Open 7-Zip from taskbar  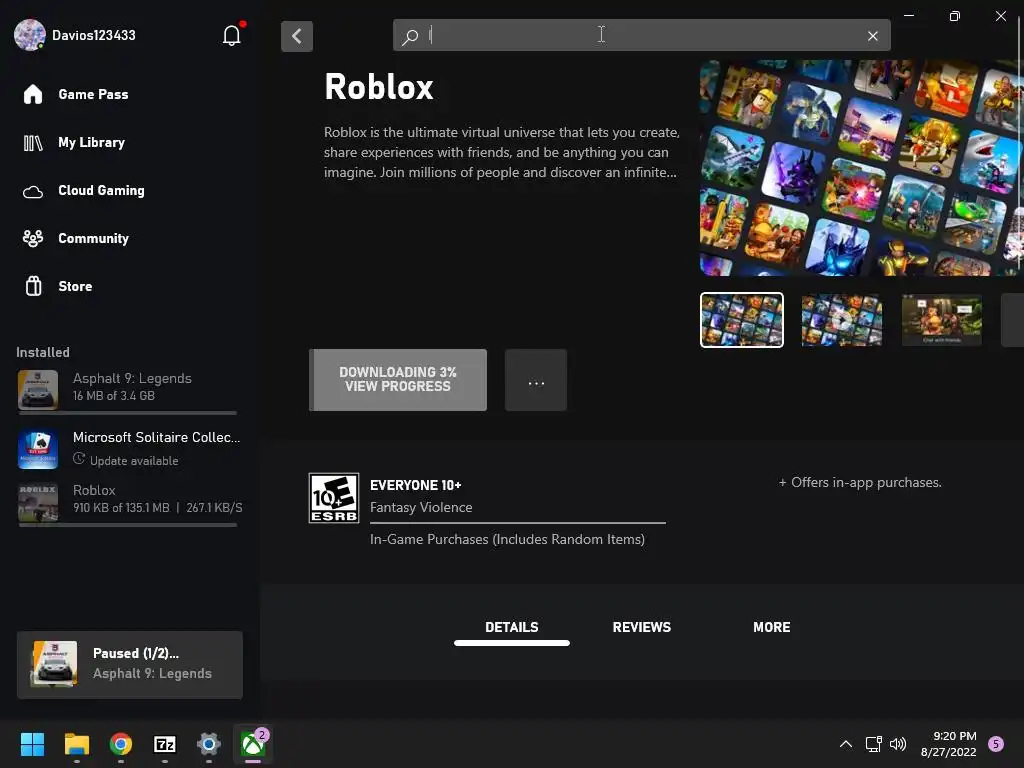tap(165, 744)
